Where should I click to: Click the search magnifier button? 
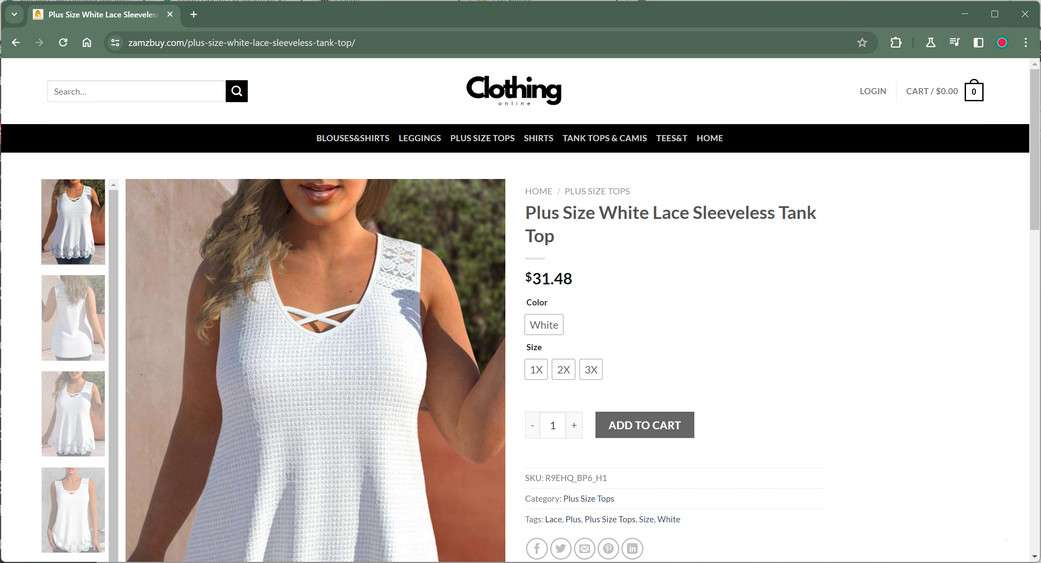[x=236, y=91]
